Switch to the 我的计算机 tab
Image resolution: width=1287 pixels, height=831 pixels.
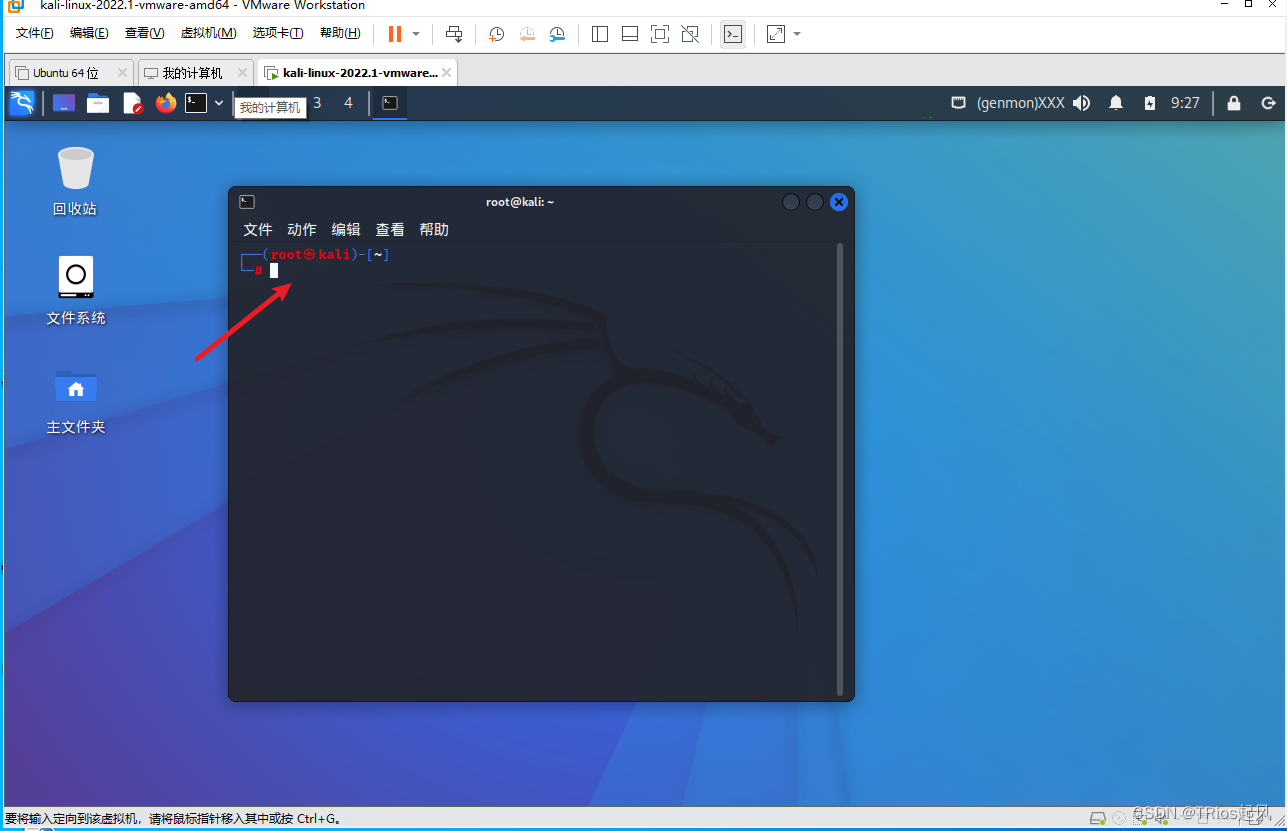[192, 73]
